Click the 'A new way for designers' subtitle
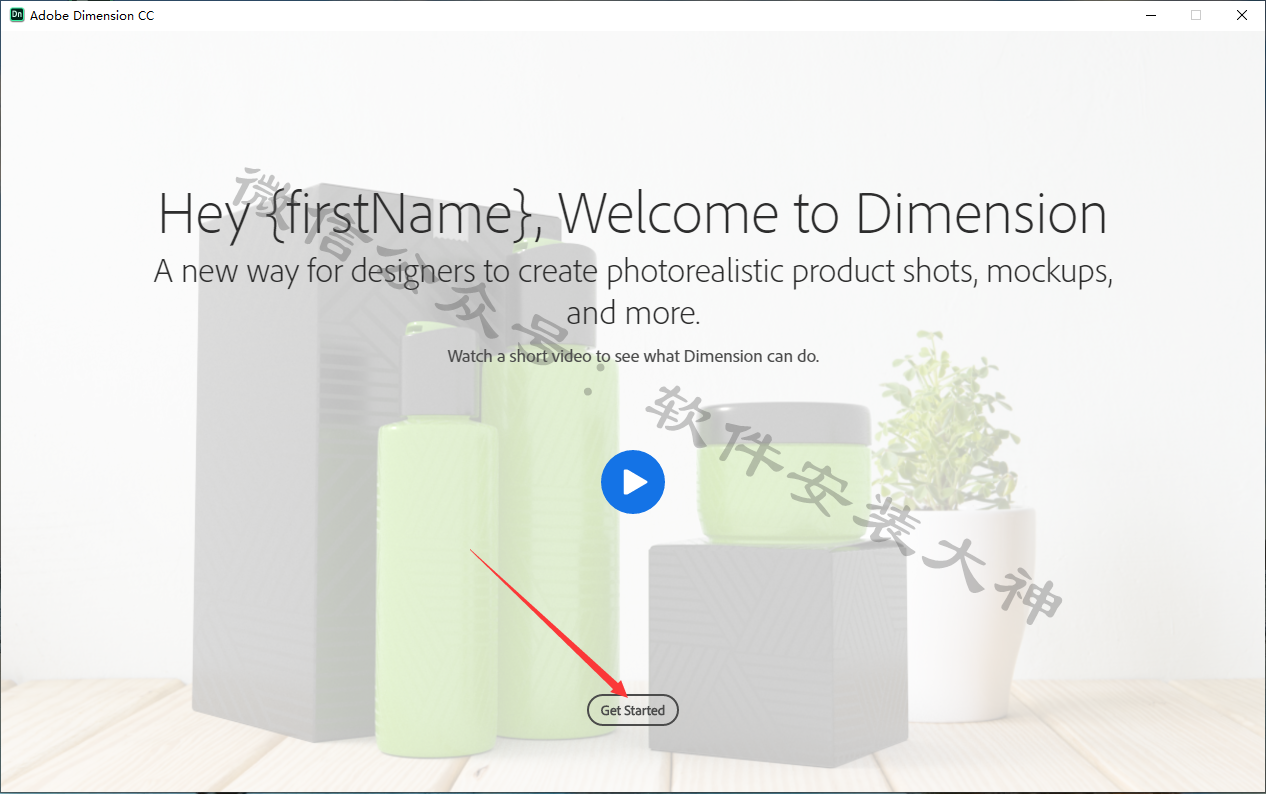1266x794 pixels. click(x=633, y=291)
